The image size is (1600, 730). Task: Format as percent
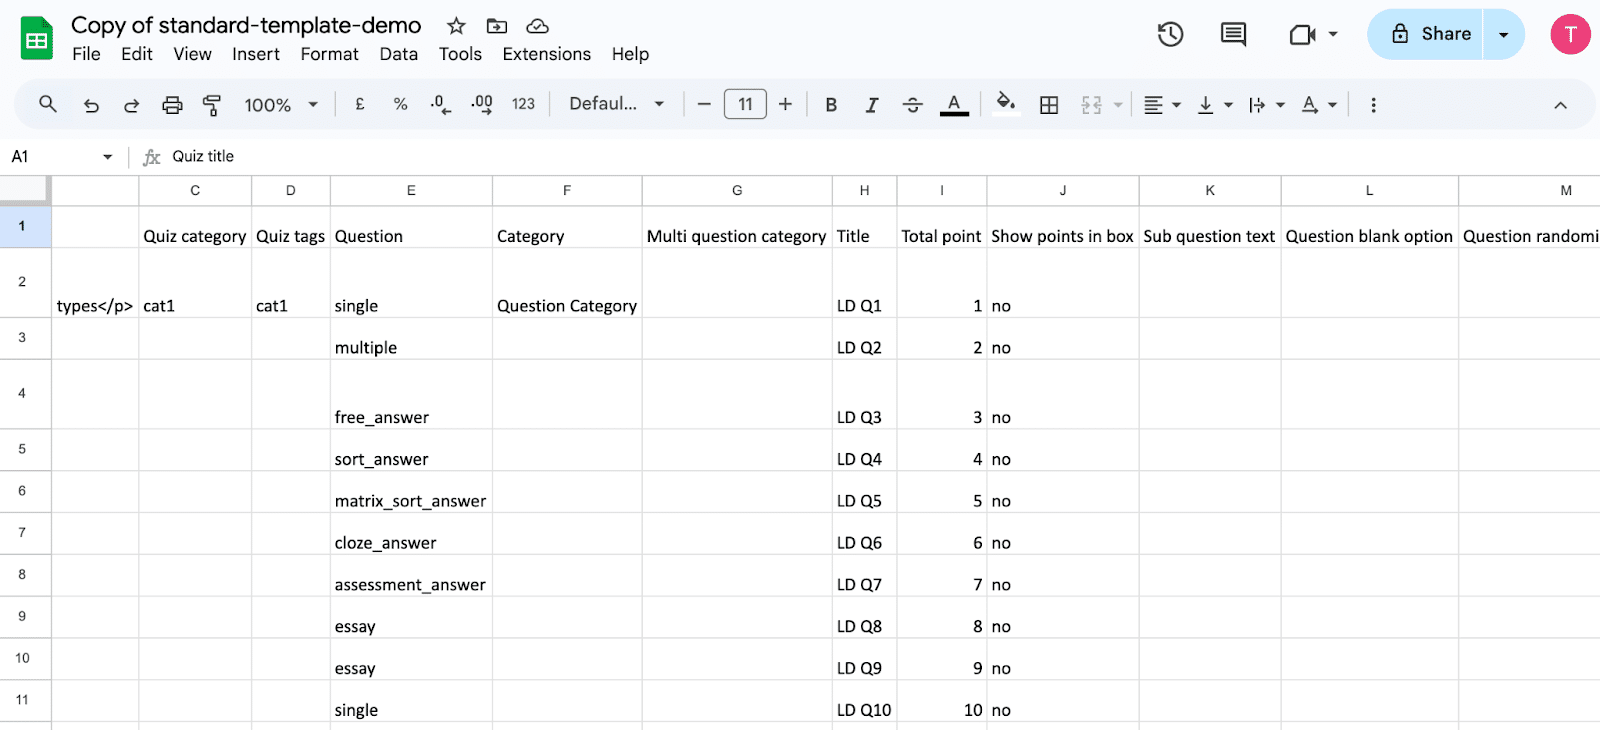tap(400, 104)
